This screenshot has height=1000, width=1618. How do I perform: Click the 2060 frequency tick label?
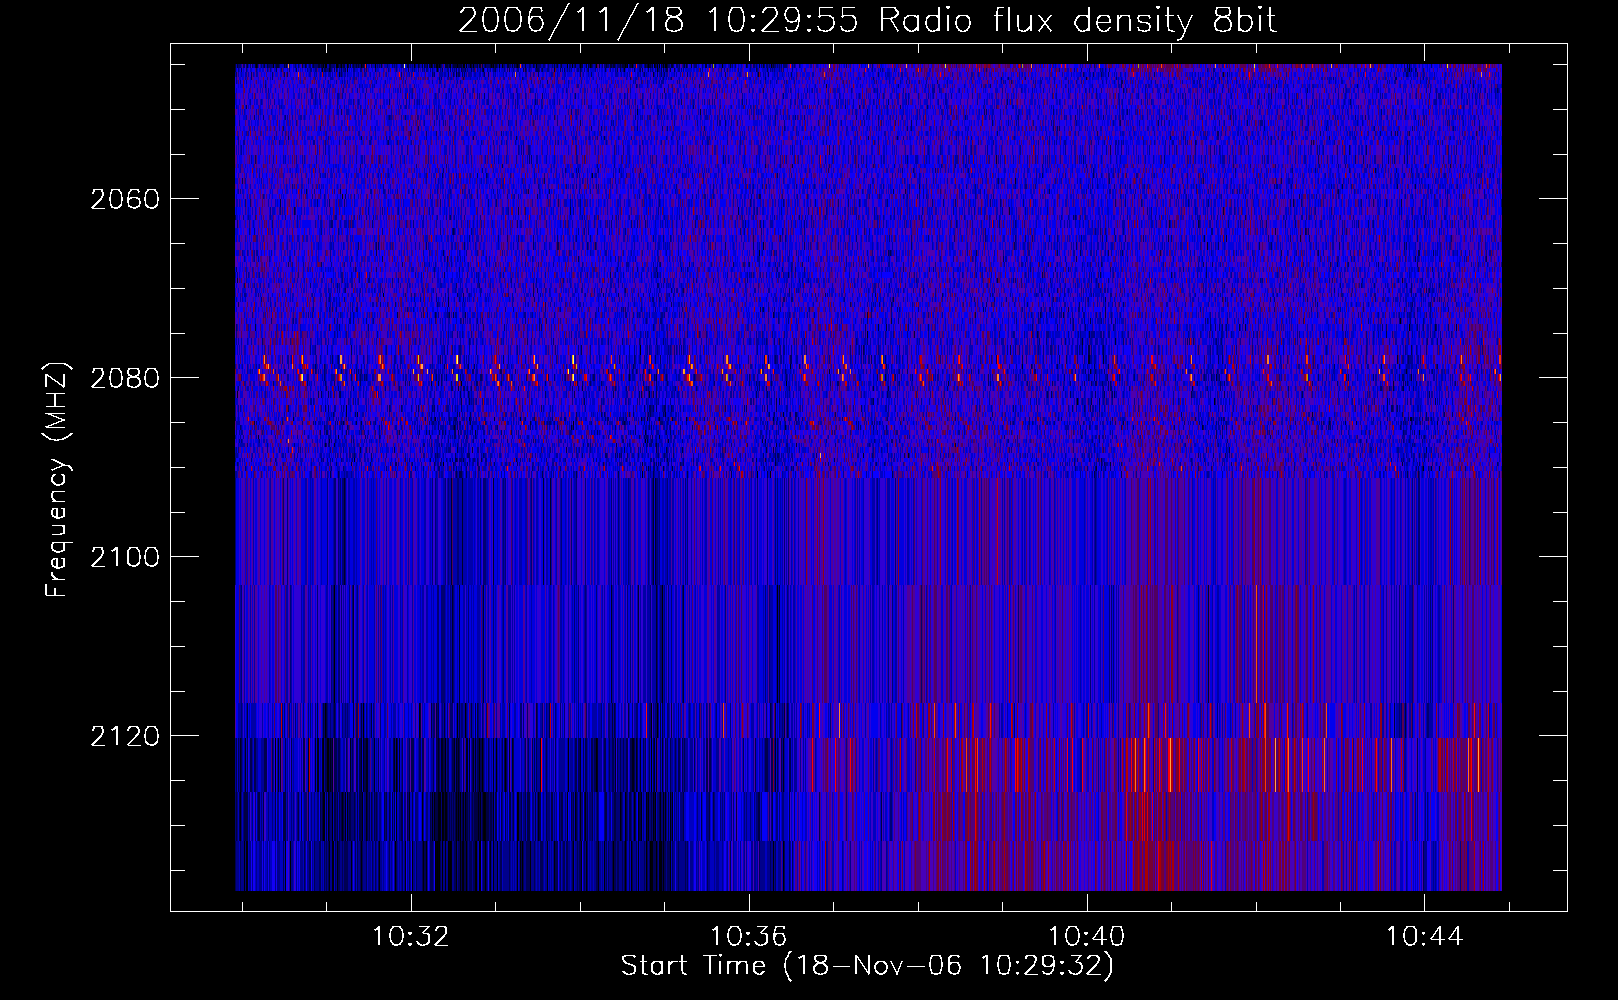(x=125, y=199)
